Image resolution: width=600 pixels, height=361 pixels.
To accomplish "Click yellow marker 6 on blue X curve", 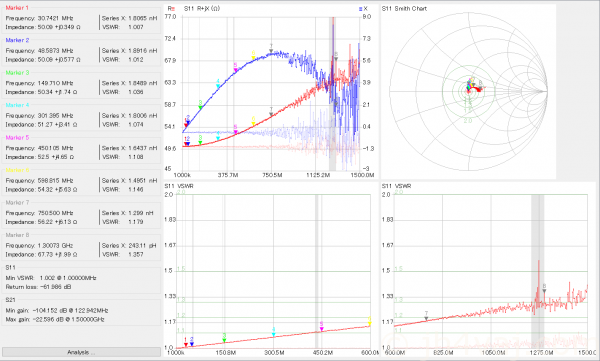I will (x=253, y=56).
